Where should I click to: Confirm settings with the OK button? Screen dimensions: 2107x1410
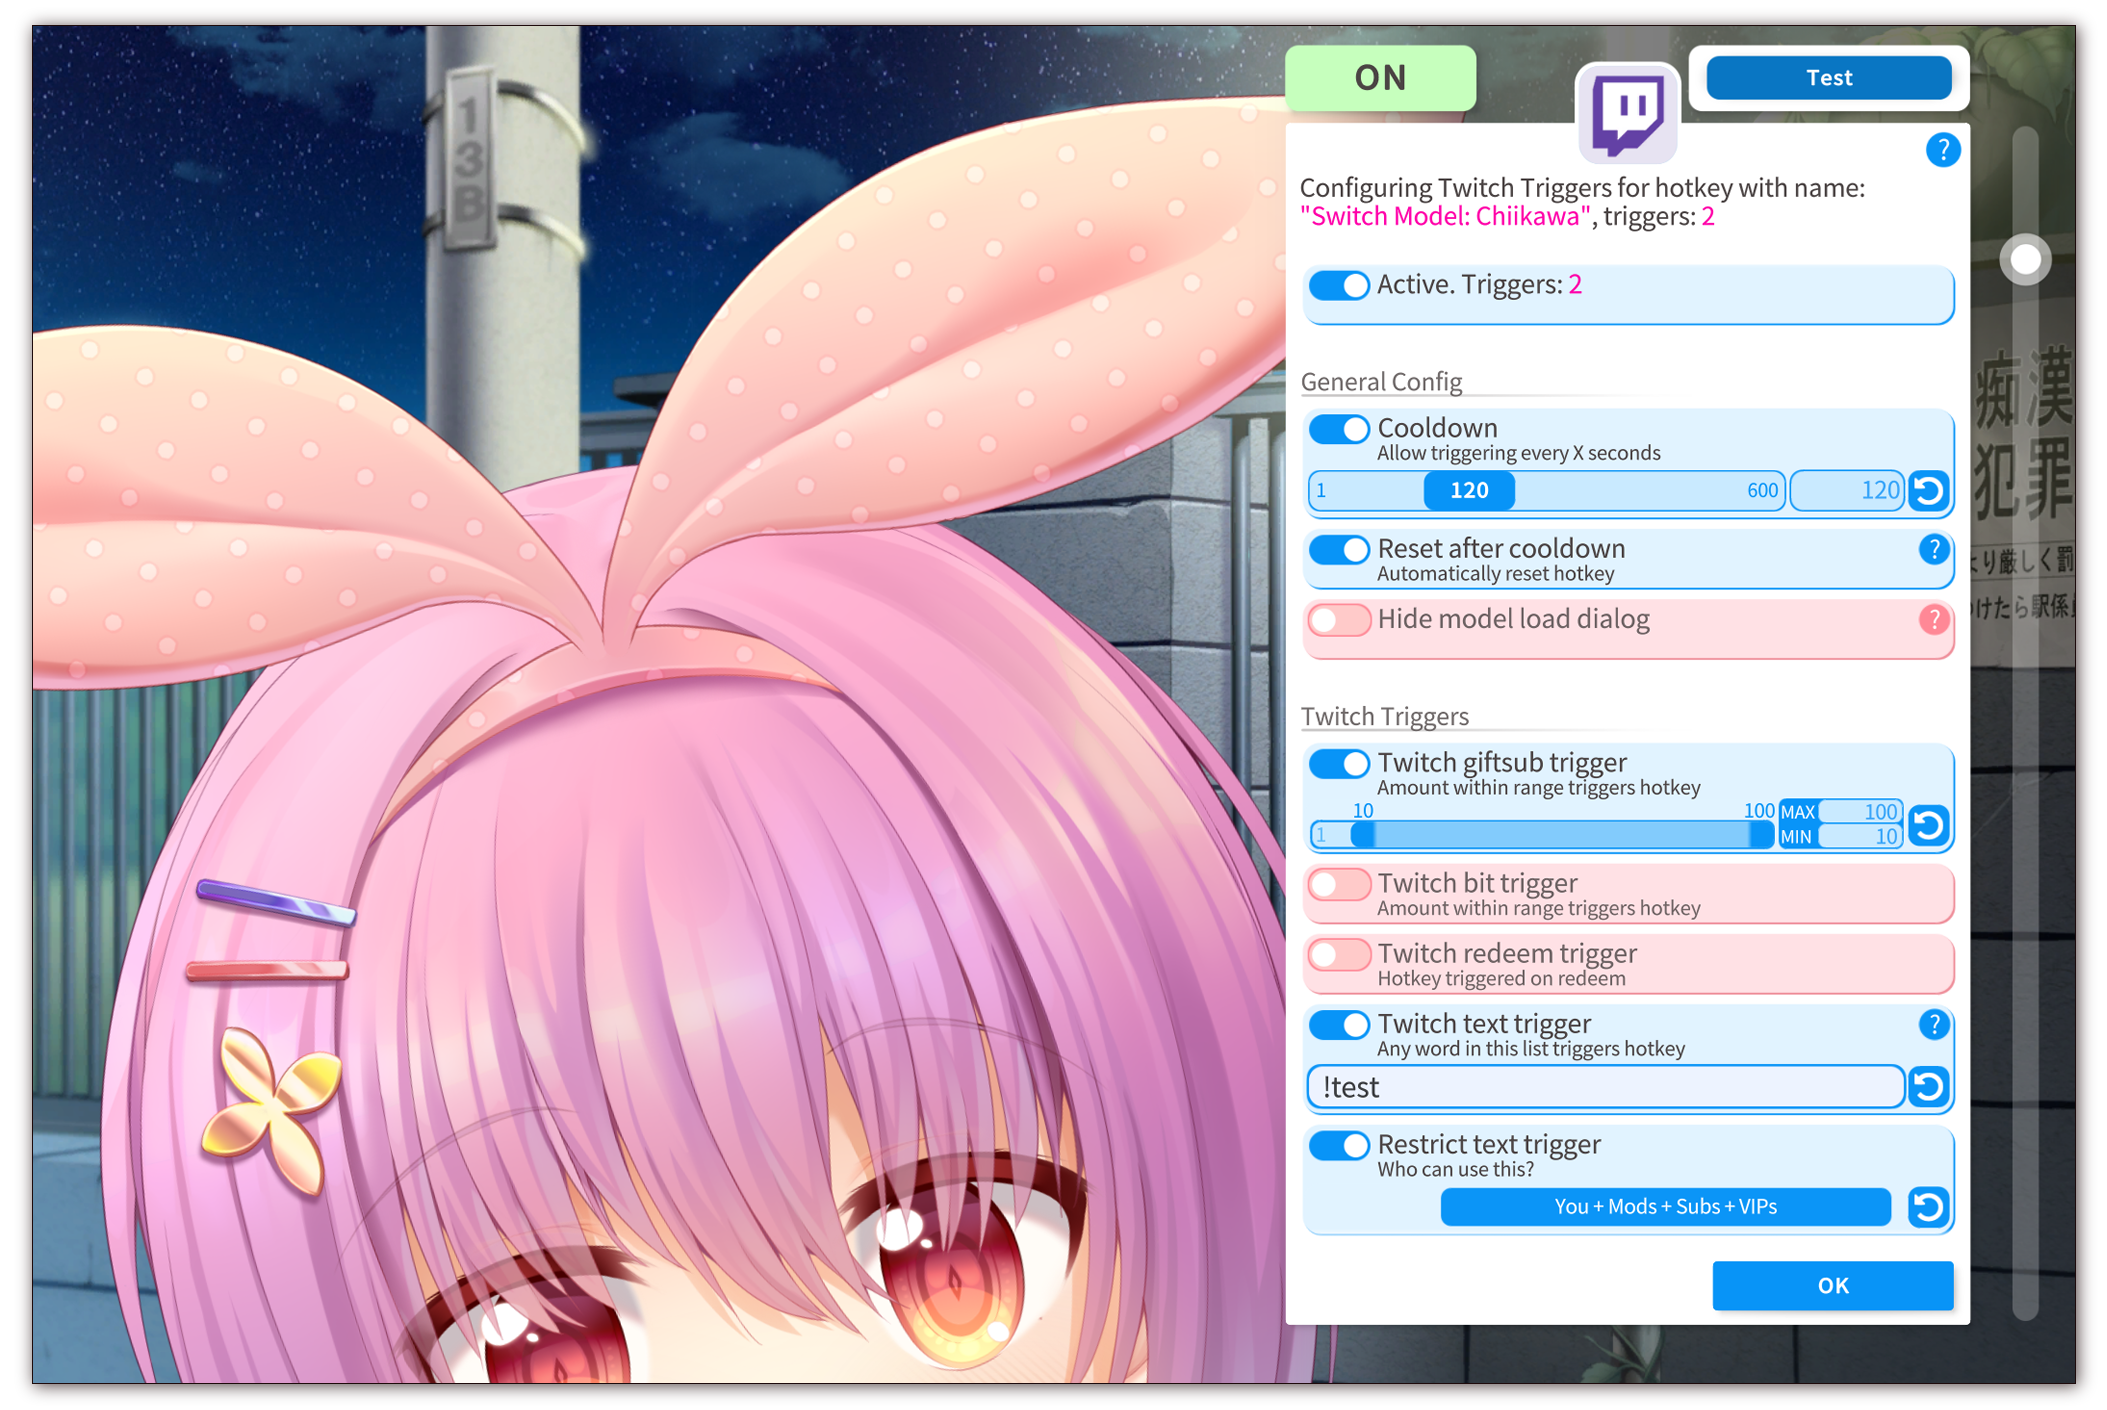tap(1832, 1286)
